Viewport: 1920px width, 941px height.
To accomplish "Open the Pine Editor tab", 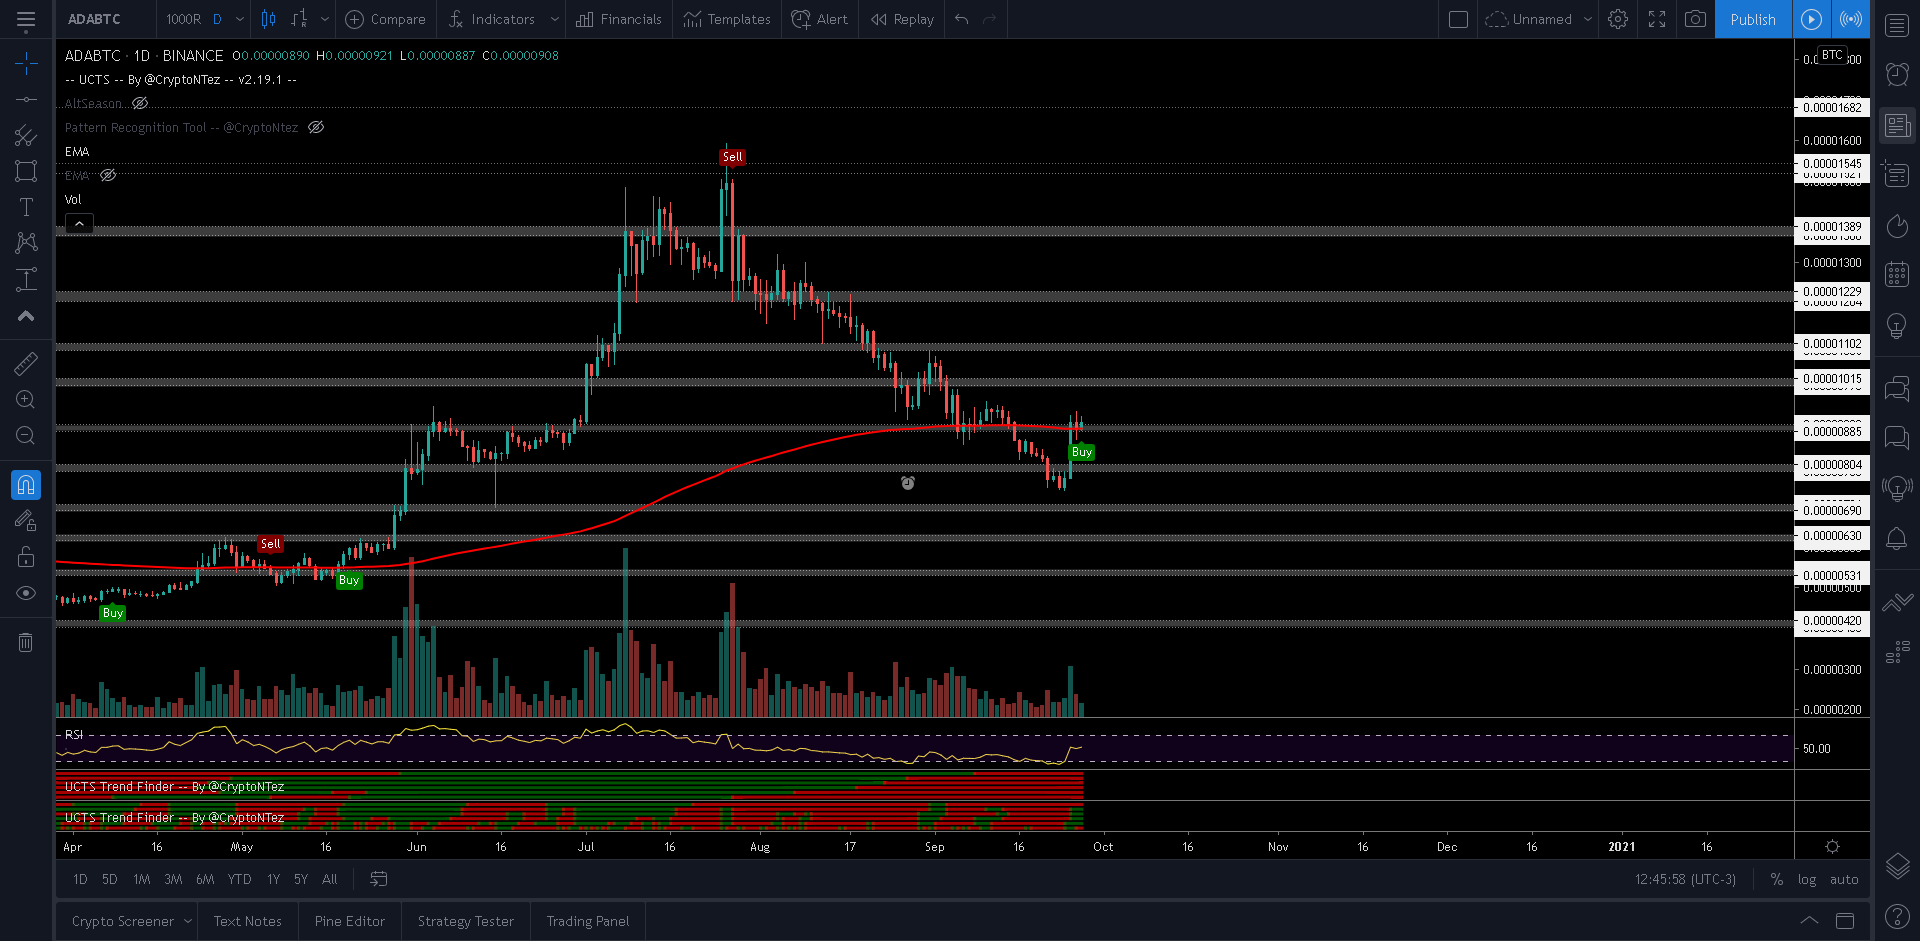I will [349, 921].
